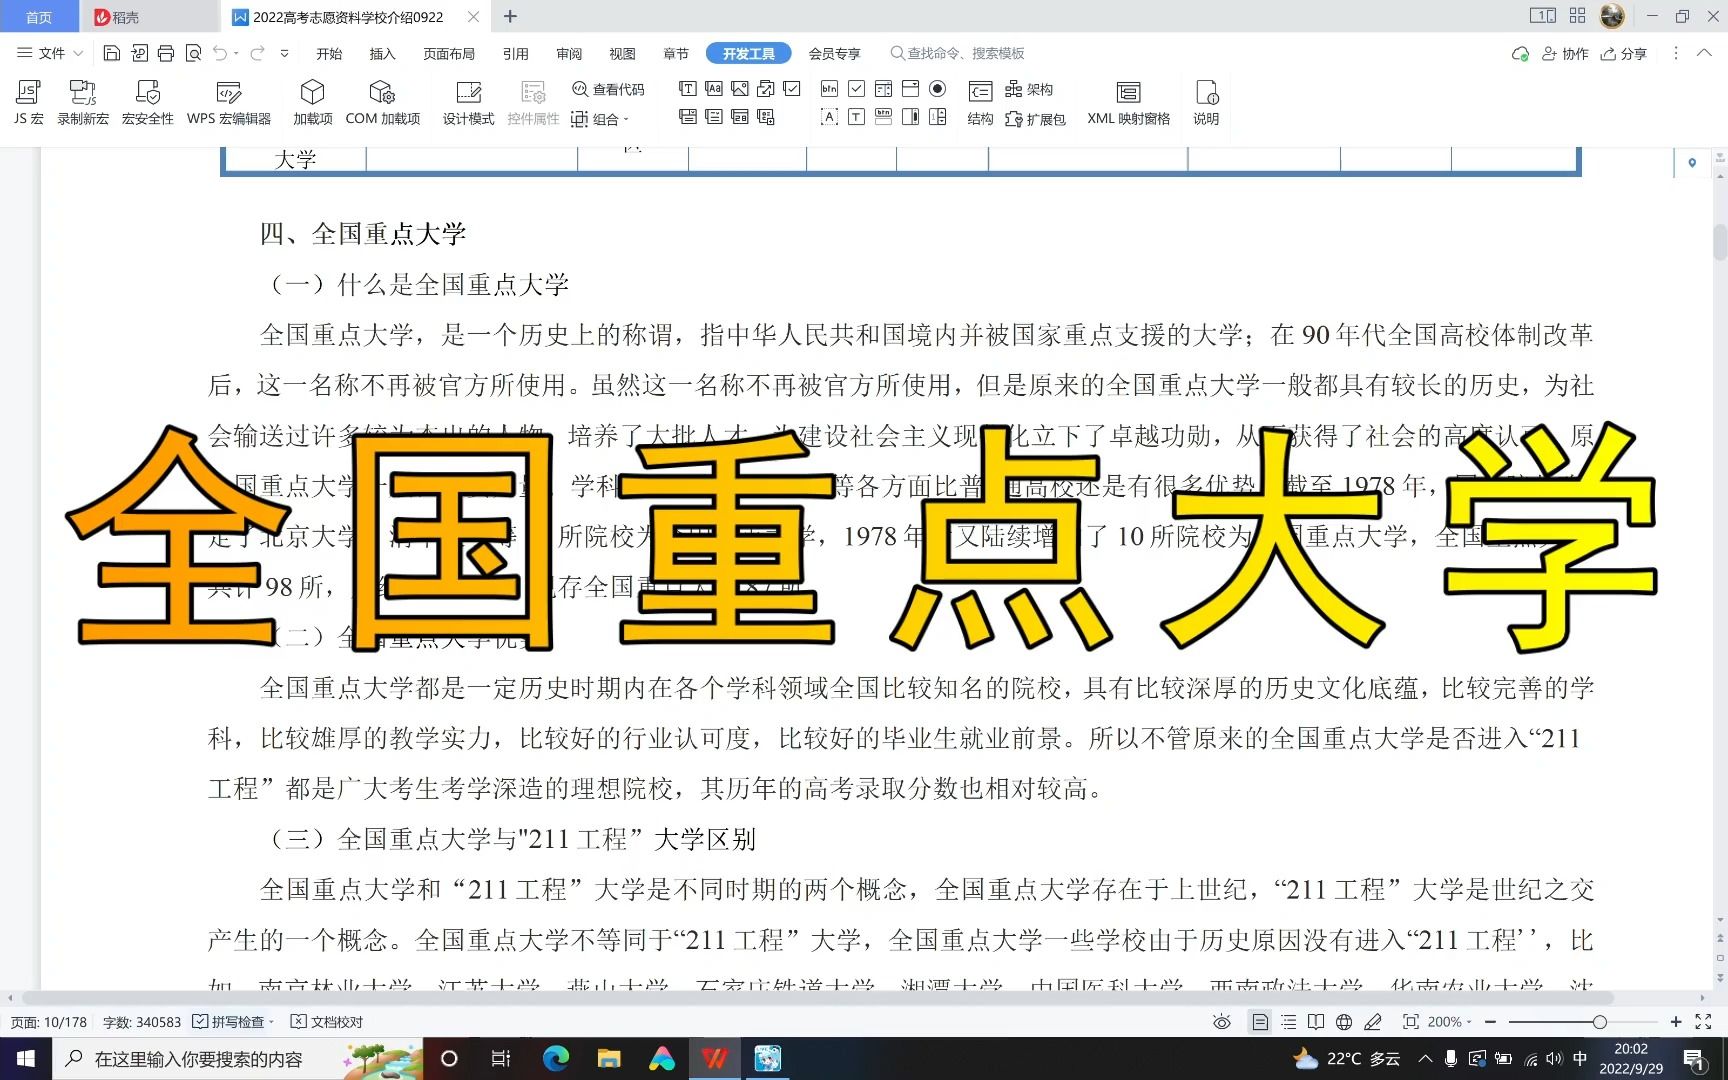1728x1080 pixels.
Task: Insert the ActiveX check box control
Action: (857, 89)
